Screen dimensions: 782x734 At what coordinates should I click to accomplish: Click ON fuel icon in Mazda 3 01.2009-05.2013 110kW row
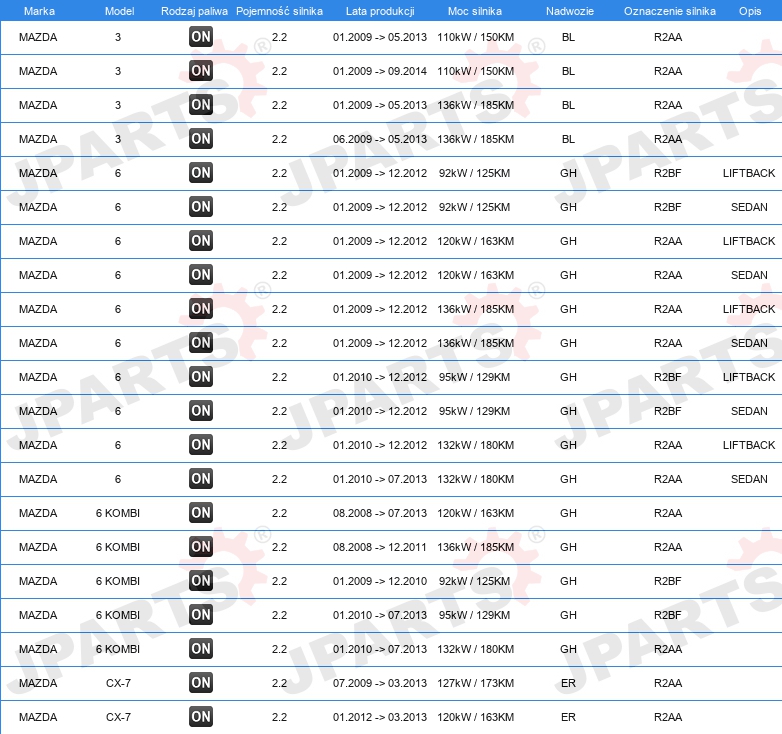coord(201,37)
